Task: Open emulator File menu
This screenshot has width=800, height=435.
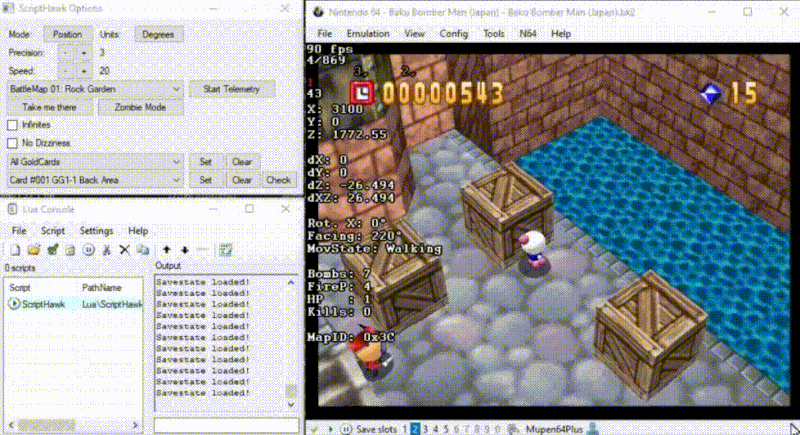Action: click(324, 34)
